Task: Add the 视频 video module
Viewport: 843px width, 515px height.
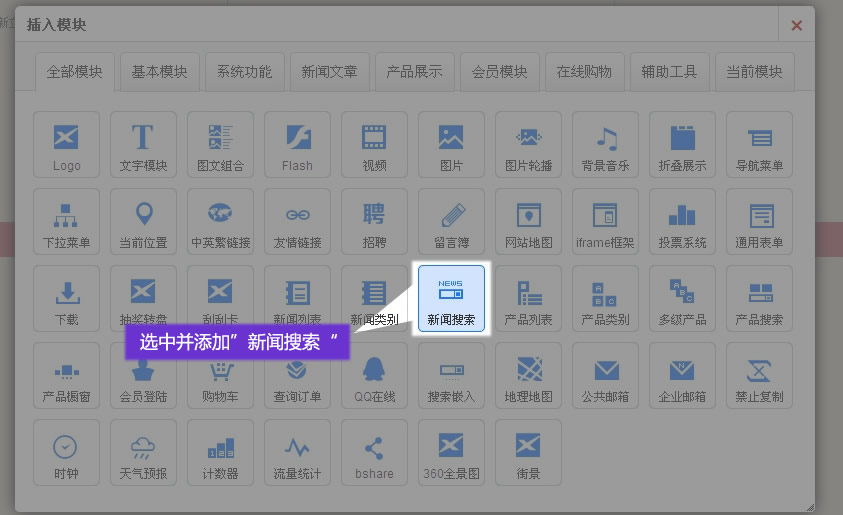Action: tap(374, 145)
